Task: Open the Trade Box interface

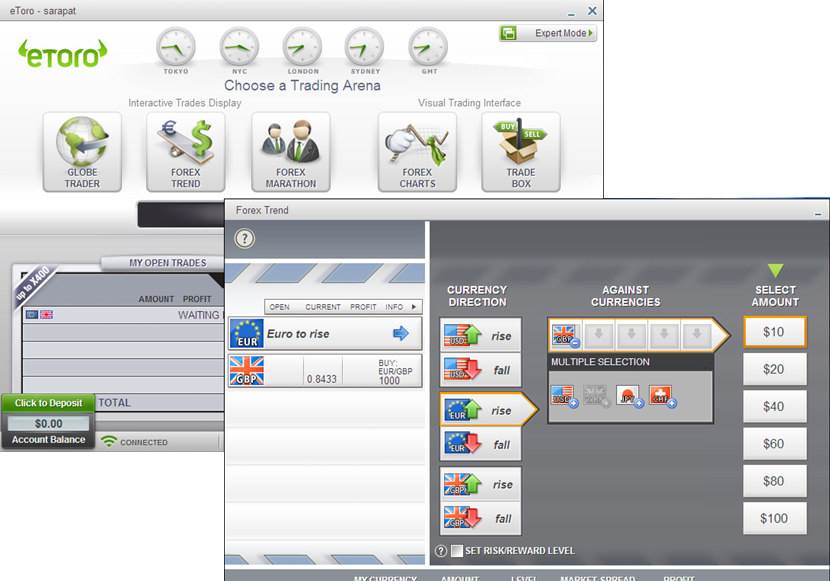Action: [x=521, y=152]
